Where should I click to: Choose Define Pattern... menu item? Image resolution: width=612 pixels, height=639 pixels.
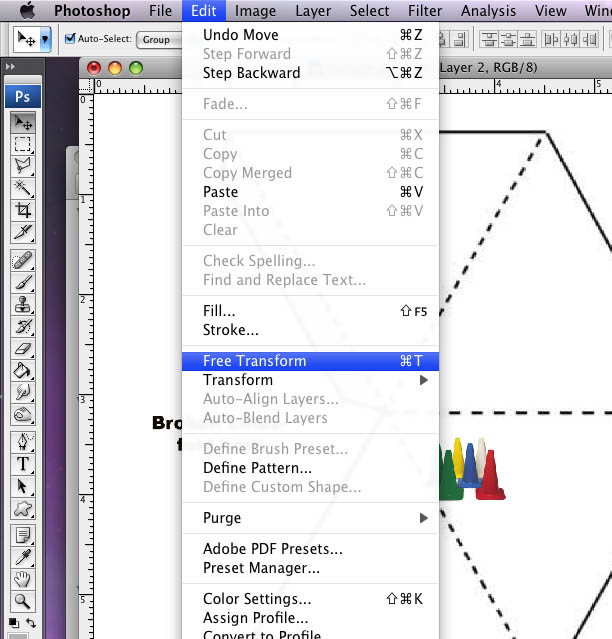310,468
